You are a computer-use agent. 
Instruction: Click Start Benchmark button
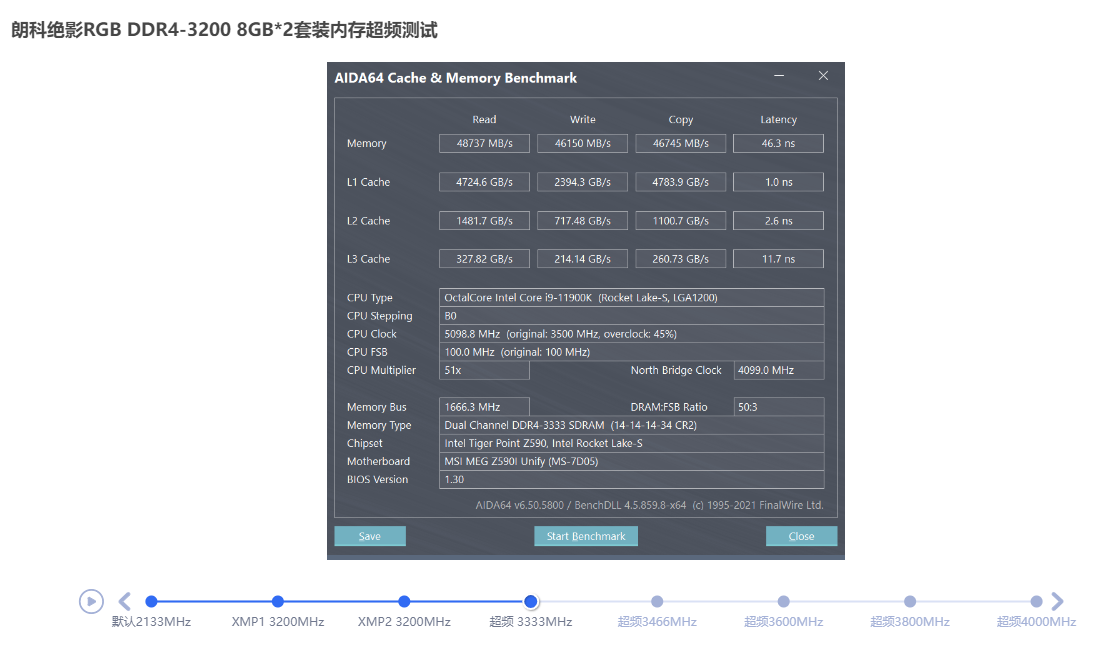(x=586, y=536)
